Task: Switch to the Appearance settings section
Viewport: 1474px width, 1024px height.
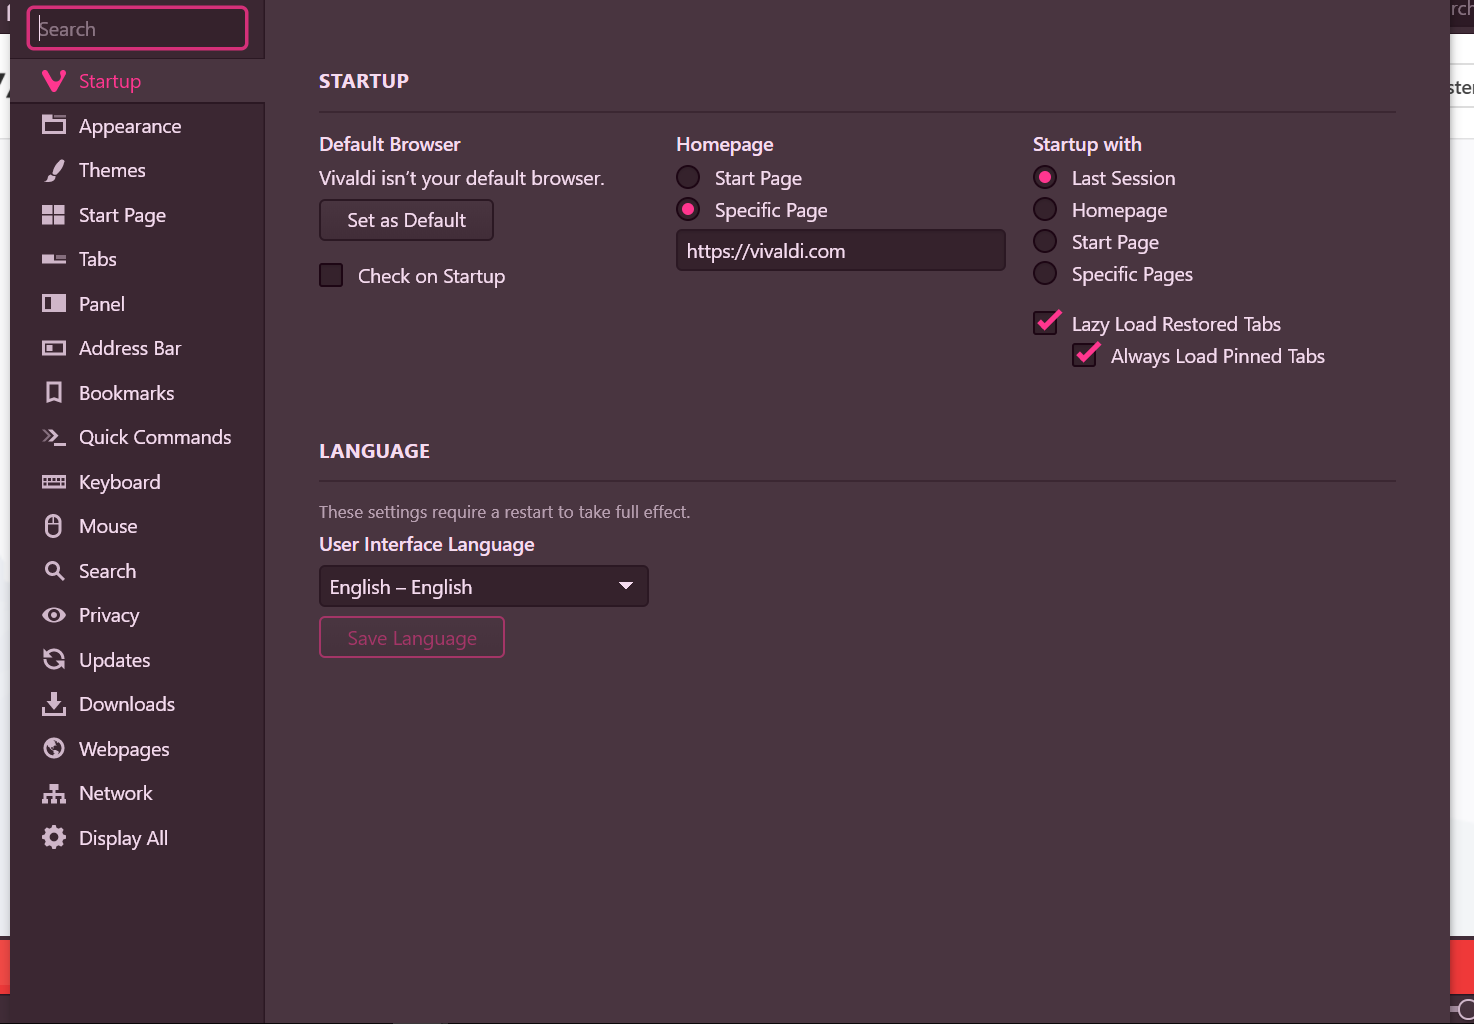Action: (130, 126)
